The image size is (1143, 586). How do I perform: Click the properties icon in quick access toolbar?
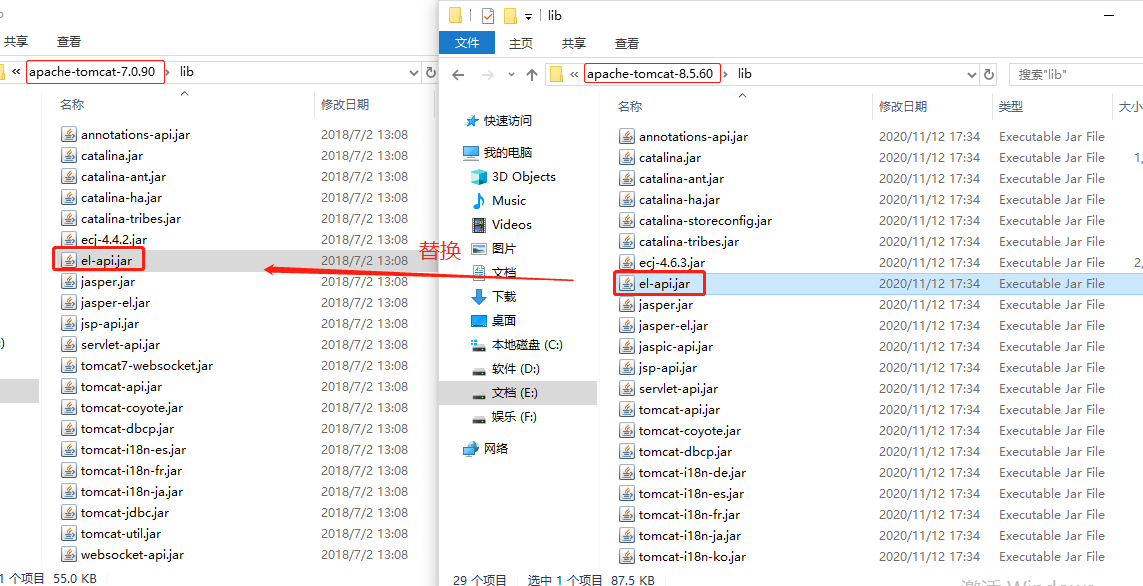point(488,15)
